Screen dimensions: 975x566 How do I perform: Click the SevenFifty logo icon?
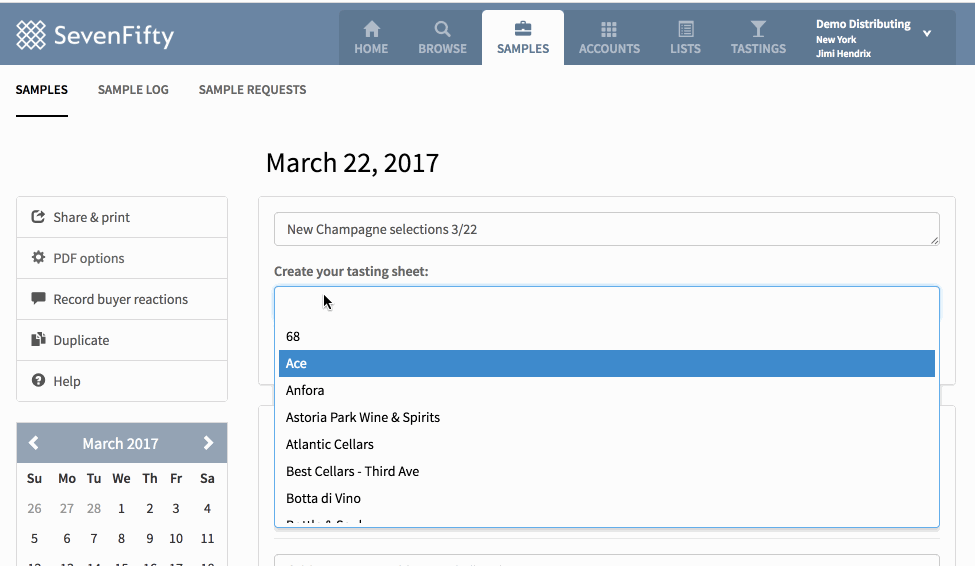pos(30,35)
